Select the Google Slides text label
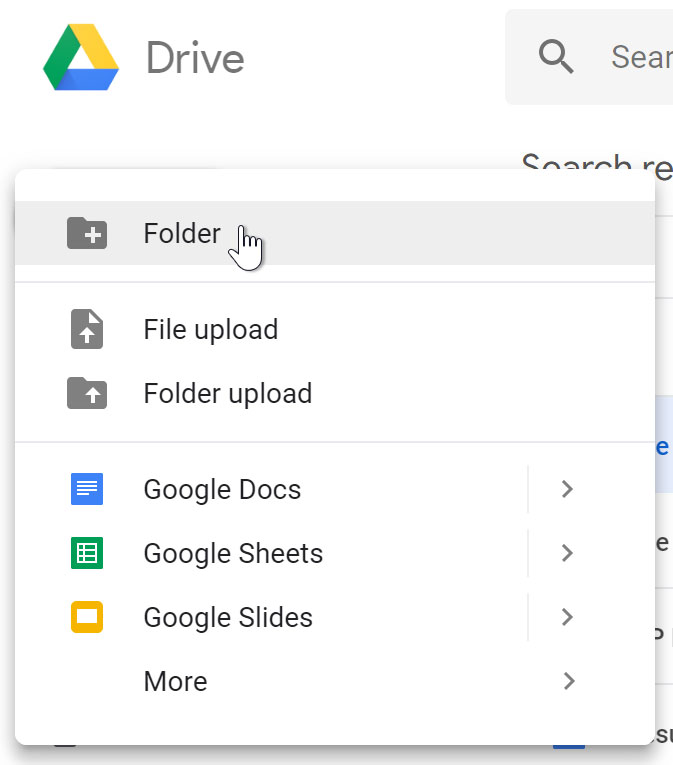Image resolution: width=673 pixels, height=765 pixels. pos(228,617)
